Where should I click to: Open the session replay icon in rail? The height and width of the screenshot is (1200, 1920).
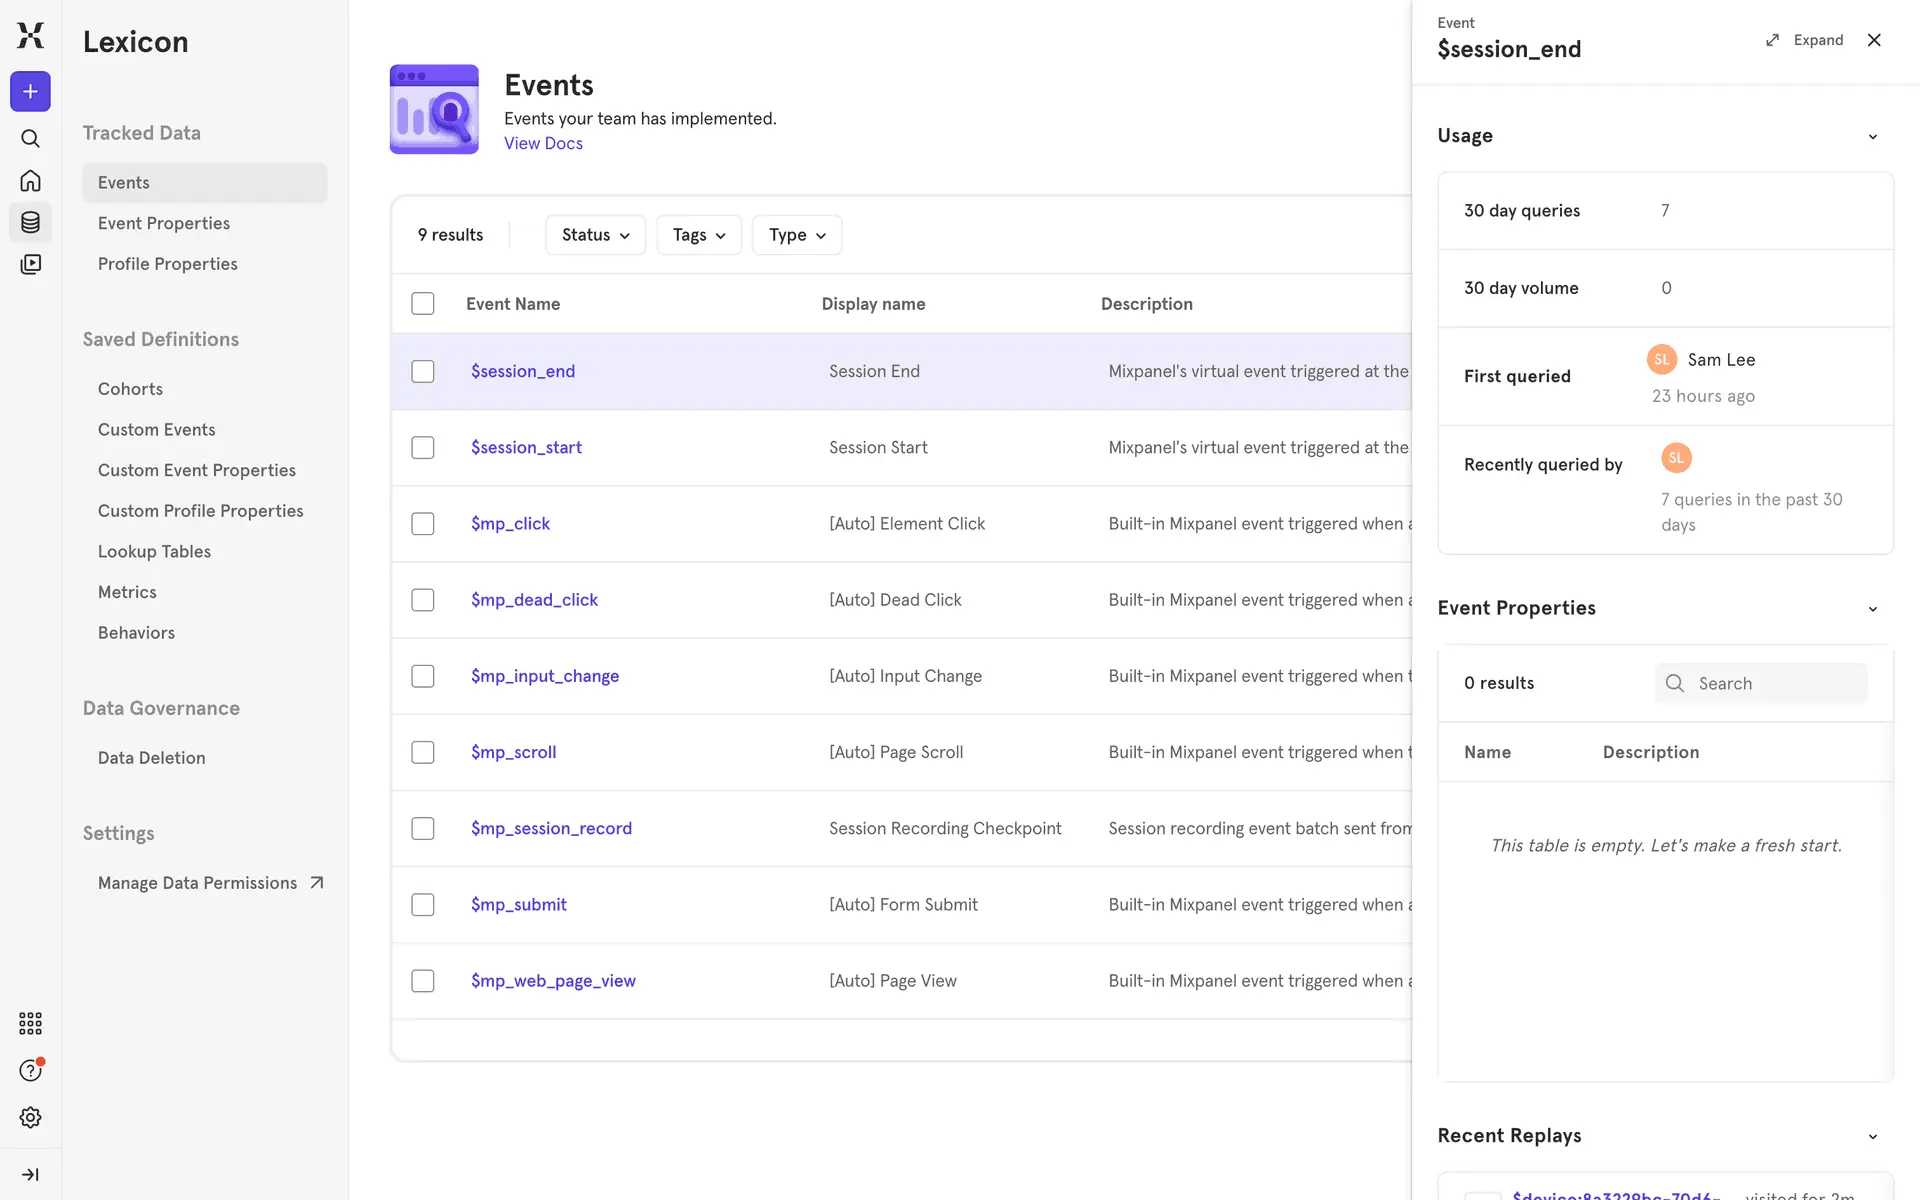[30, 264]
